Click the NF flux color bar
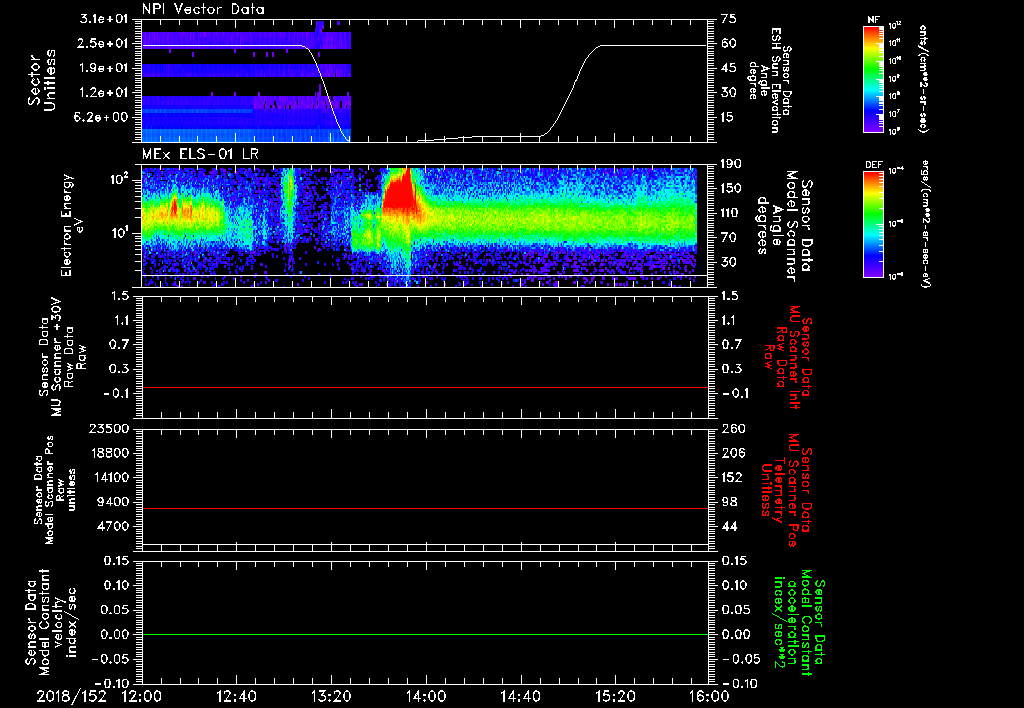Viewport: 1024px width, 708px height. point(874,78)
